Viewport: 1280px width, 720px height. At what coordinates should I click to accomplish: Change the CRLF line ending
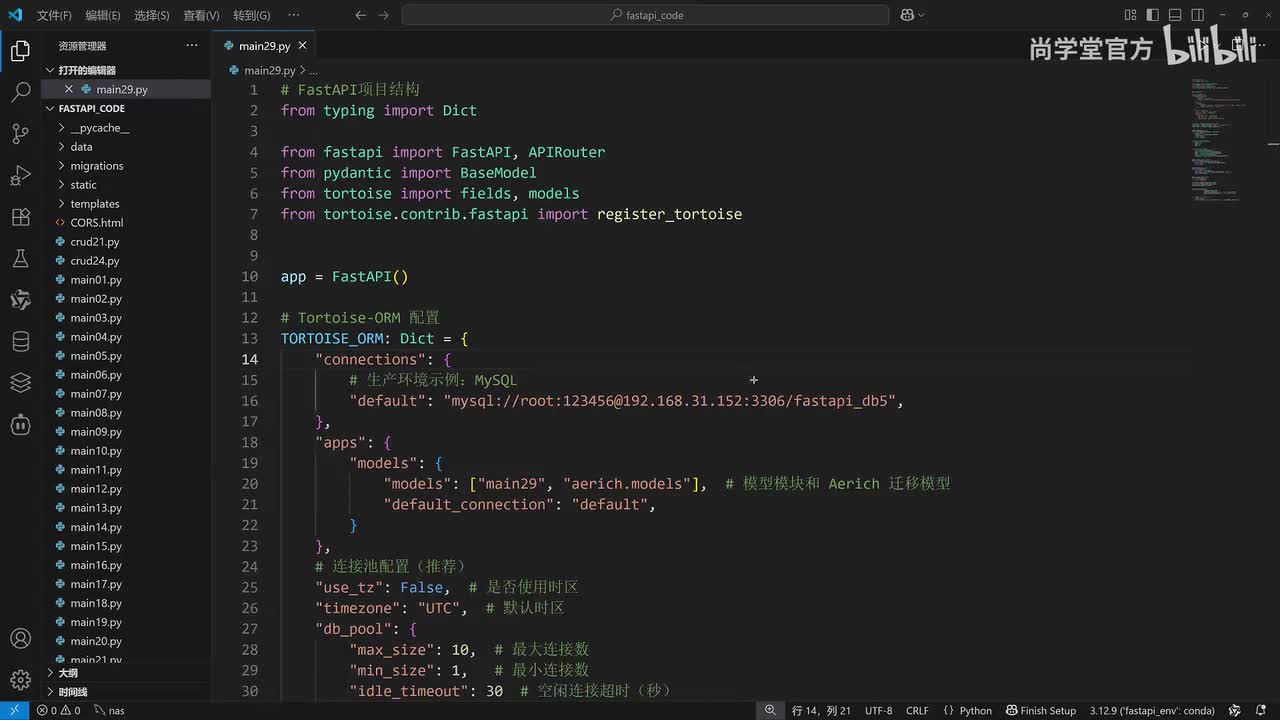(917, 710)
